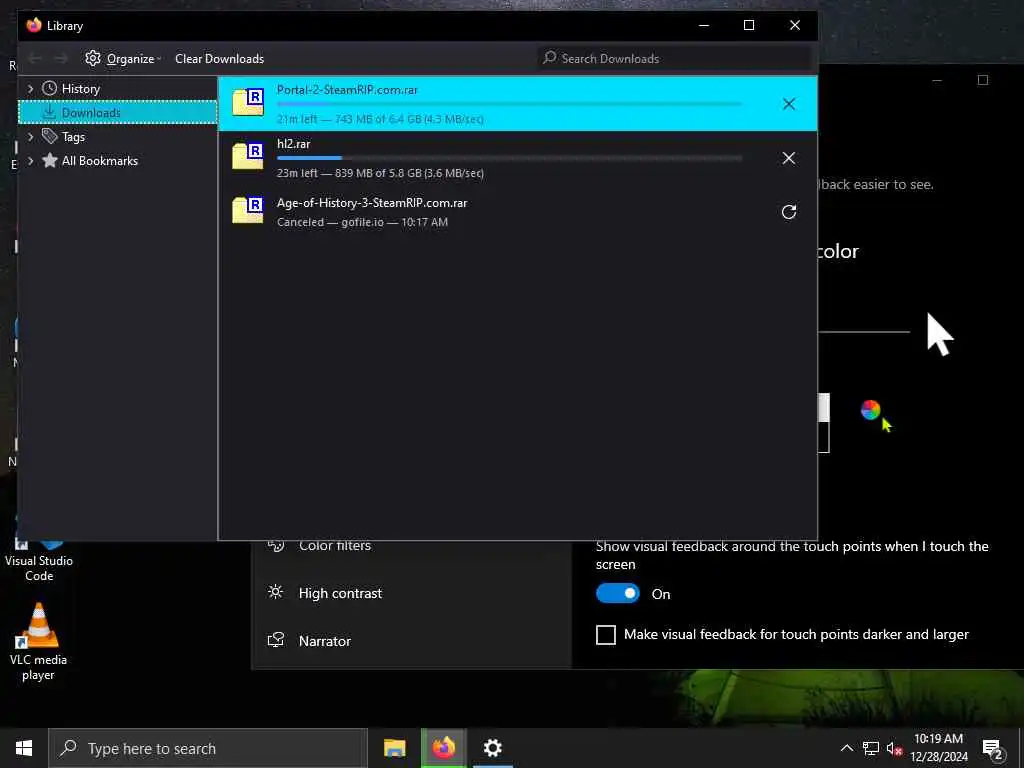Image resolution: width=1024 pixels, height=768 pixels.
Task: Select All Bookmarks in the Library sidebar
Action: tap(99, 161)
